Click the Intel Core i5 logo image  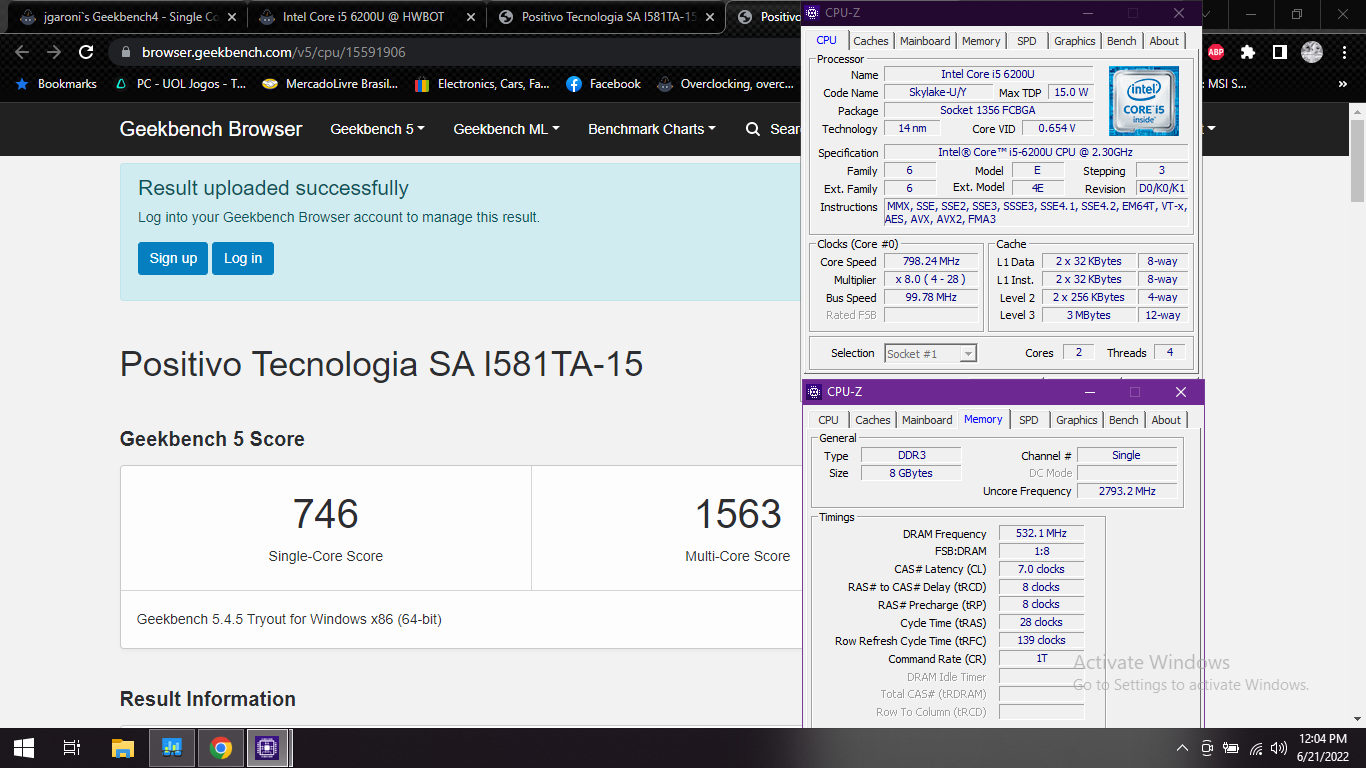(x=1144, y=100)
